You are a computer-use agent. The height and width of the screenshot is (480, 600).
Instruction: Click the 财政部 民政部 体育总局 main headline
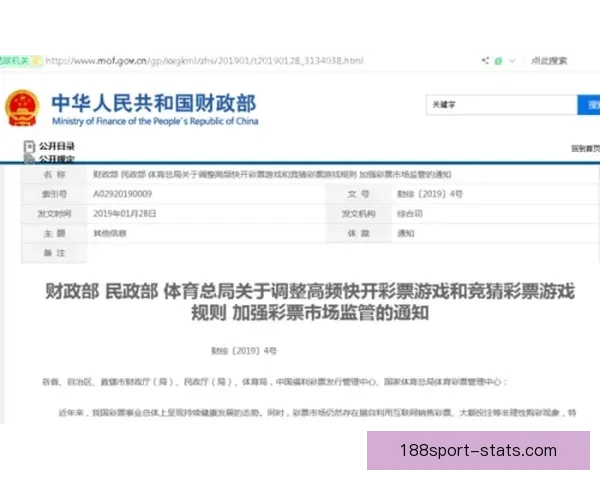click(310, 302)
